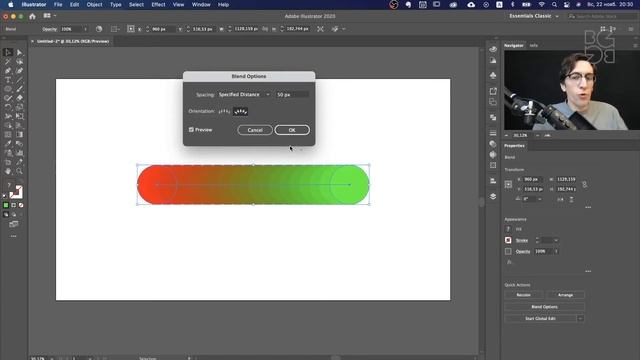Viewport: 640px width, 360px height.
Task: Open rotation angle dropdown in Transform
Action: [x=540, y=199]
